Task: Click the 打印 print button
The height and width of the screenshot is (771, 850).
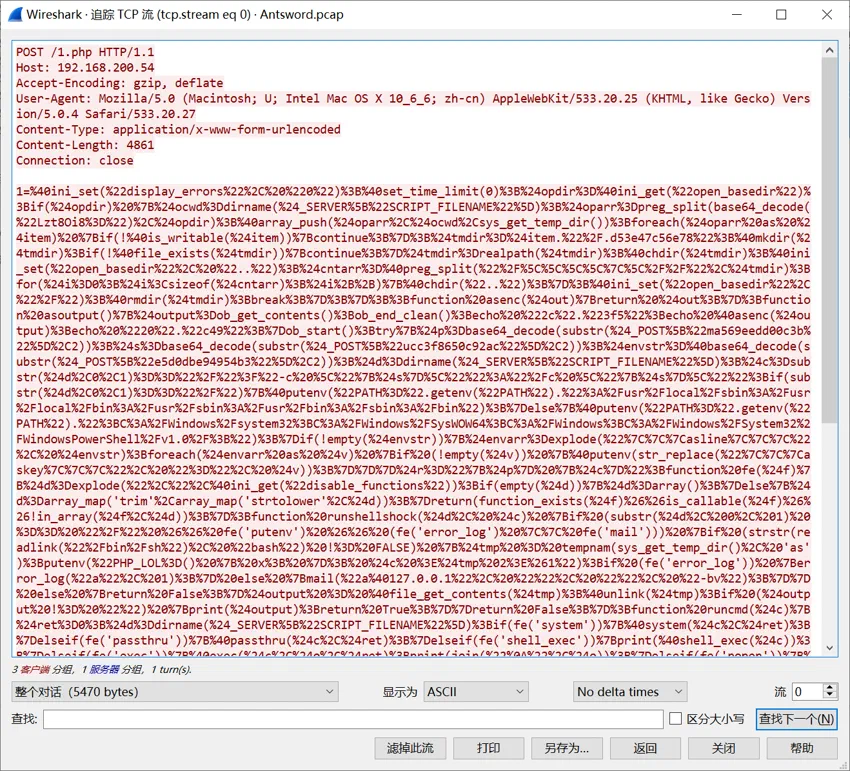Action: tap(488, 749)
